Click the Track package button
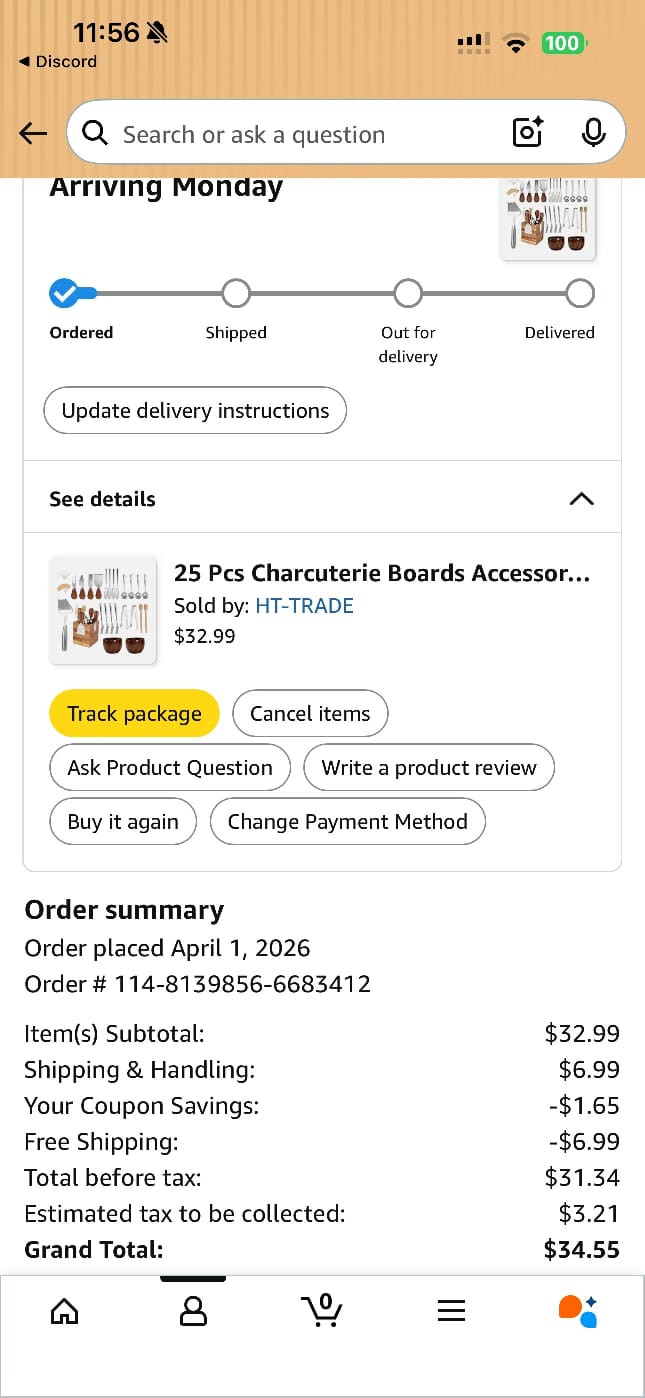The height and width of the screenshot is (1398, 645). point(134,713)
